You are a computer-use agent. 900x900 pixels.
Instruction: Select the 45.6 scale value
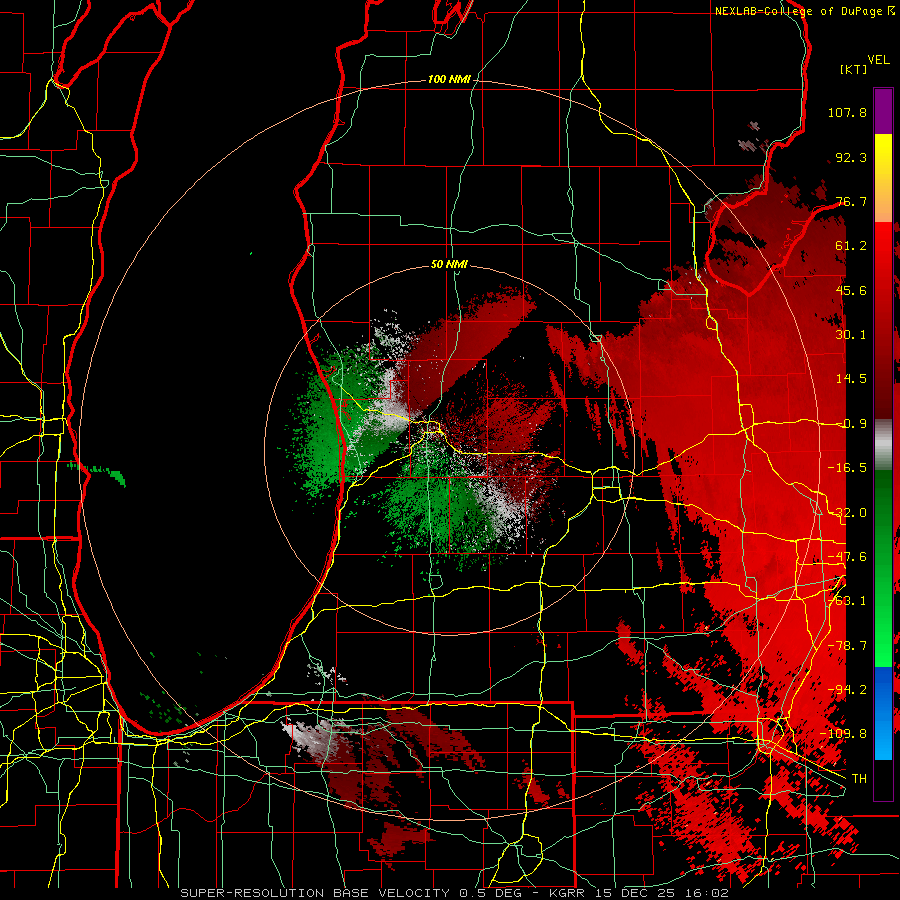pyautogui.click(x=851, y=290)
